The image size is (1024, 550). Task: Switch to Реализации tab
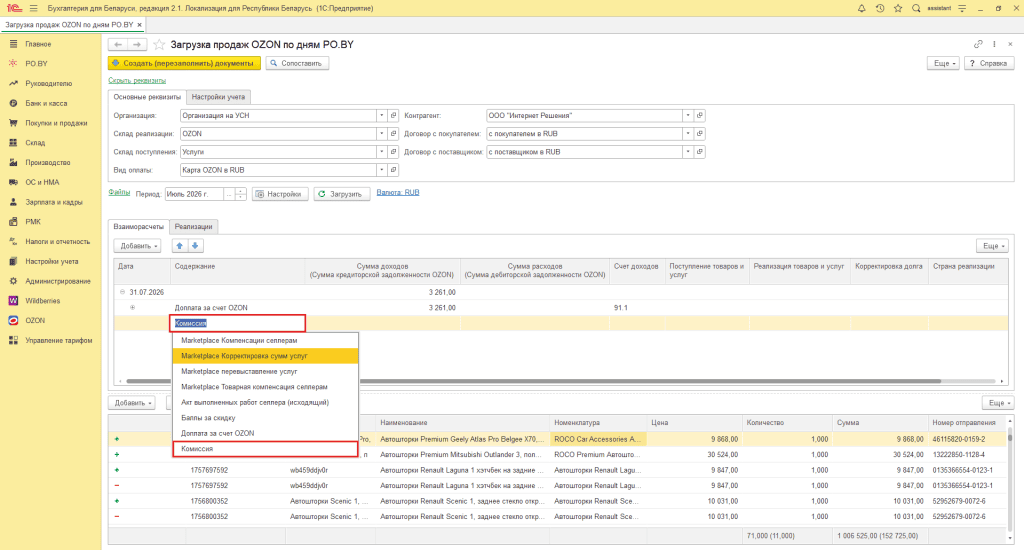point(193,227)
